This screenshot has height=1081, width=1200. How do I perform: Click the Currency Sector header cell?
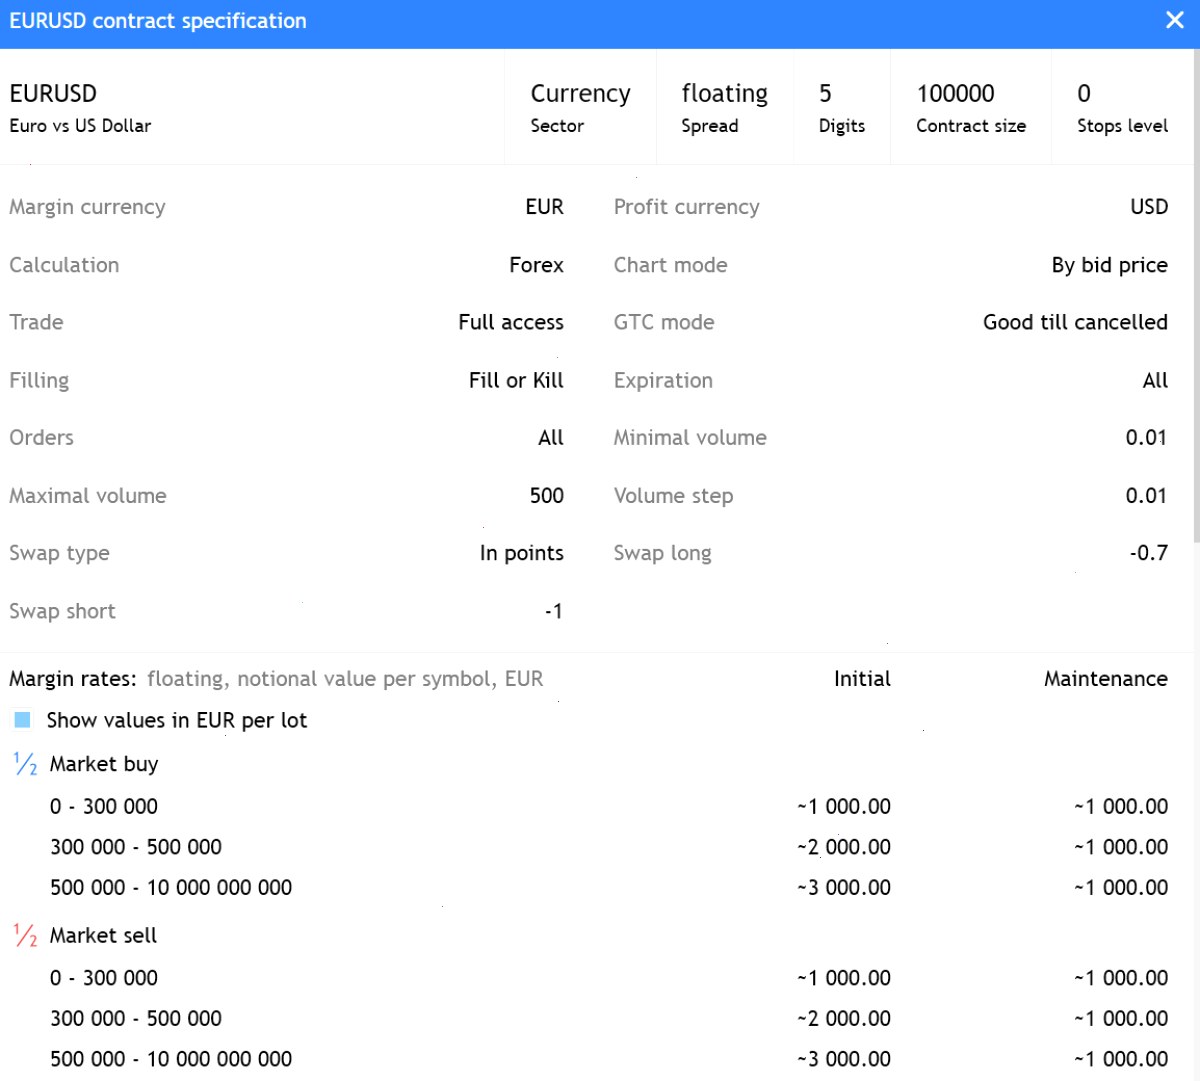pos(580,108)
